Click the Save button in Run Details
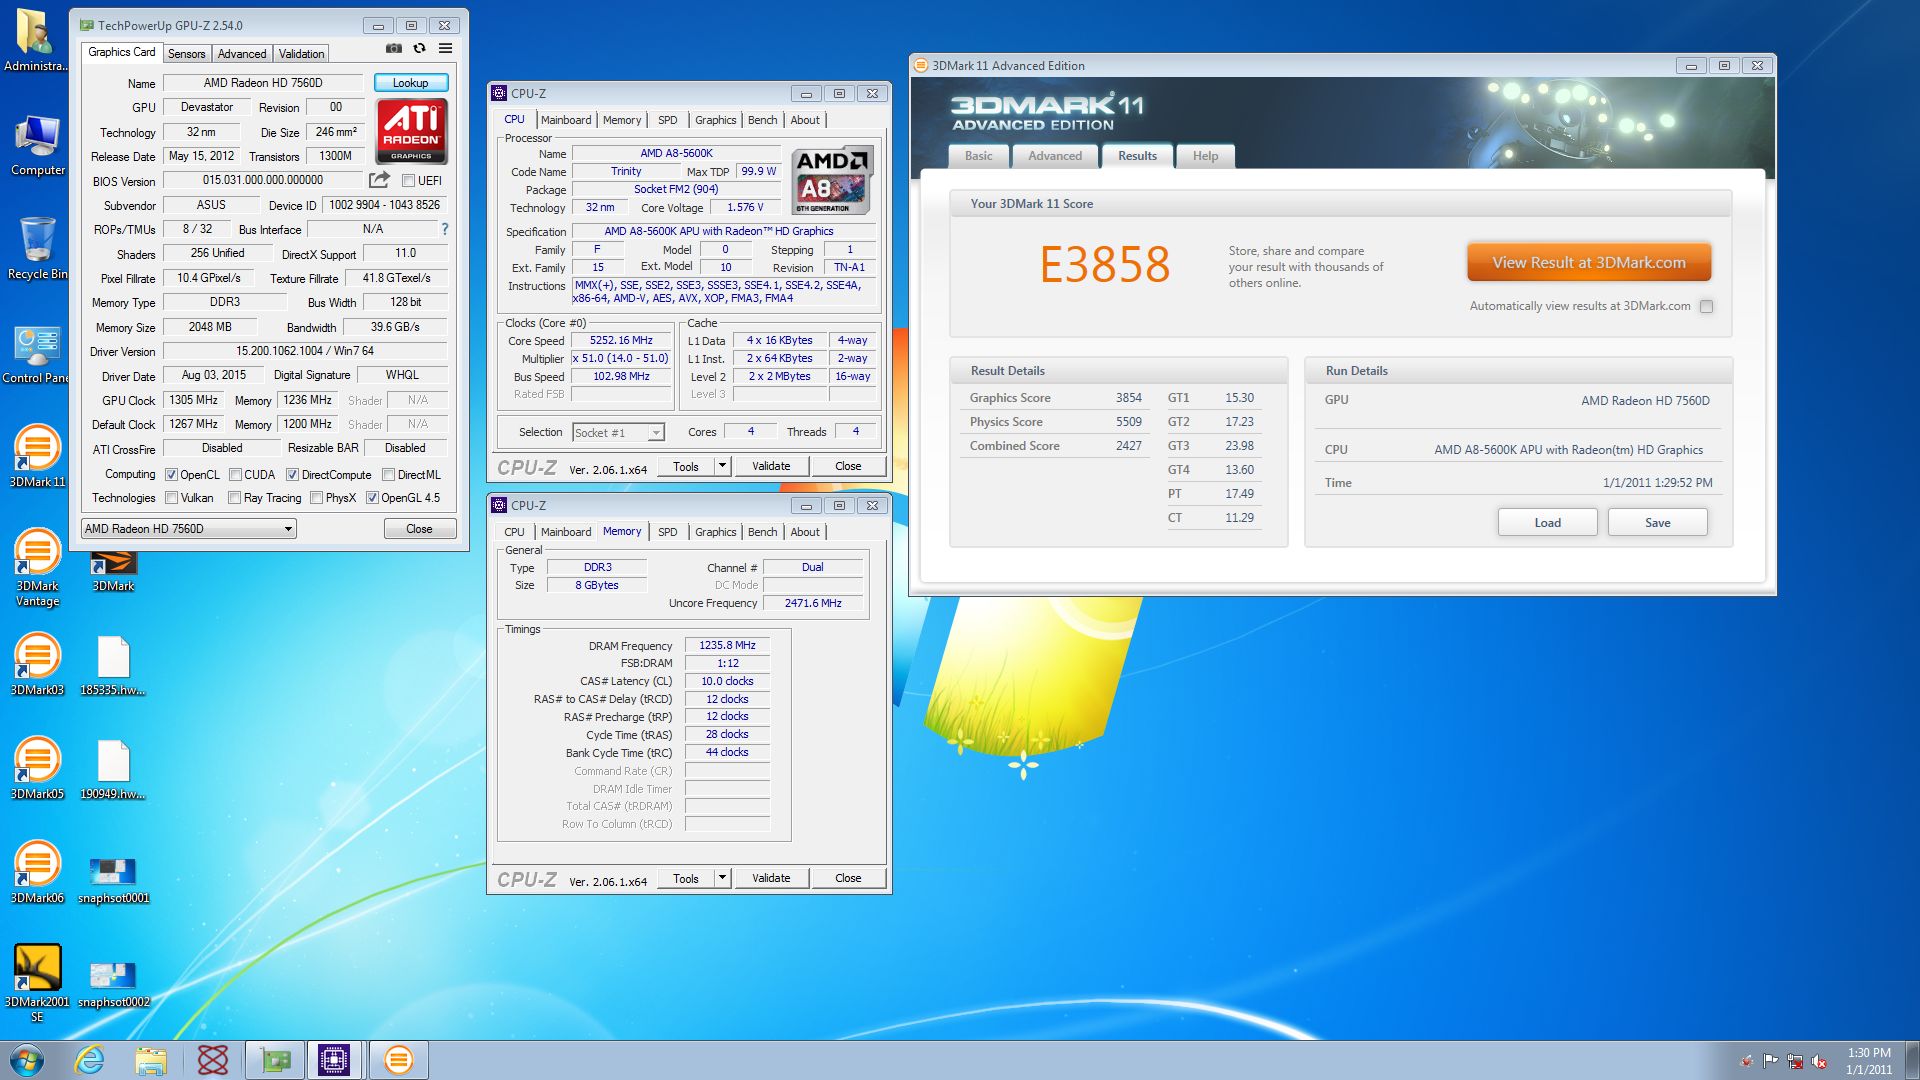Image resolution: width=1920 pixels, height=1080 pixels. point(1657,523)
